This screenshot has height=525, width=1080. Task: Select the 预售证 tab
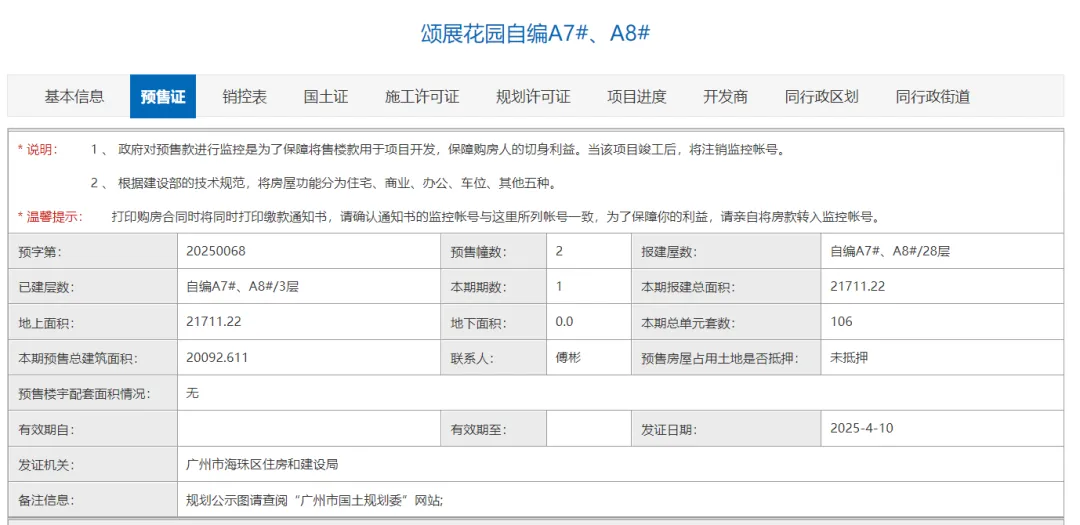(x=163, y=96)
